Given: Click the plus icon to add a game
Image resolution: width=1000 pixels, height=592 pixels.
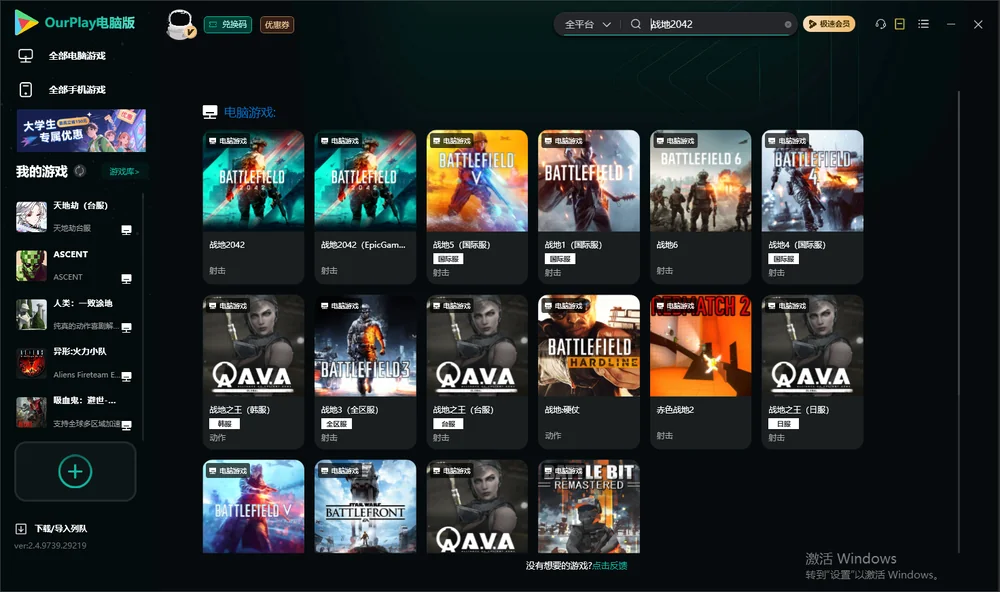Looking at the screenshot, I should pyautogui.click(x=75, y=471).
